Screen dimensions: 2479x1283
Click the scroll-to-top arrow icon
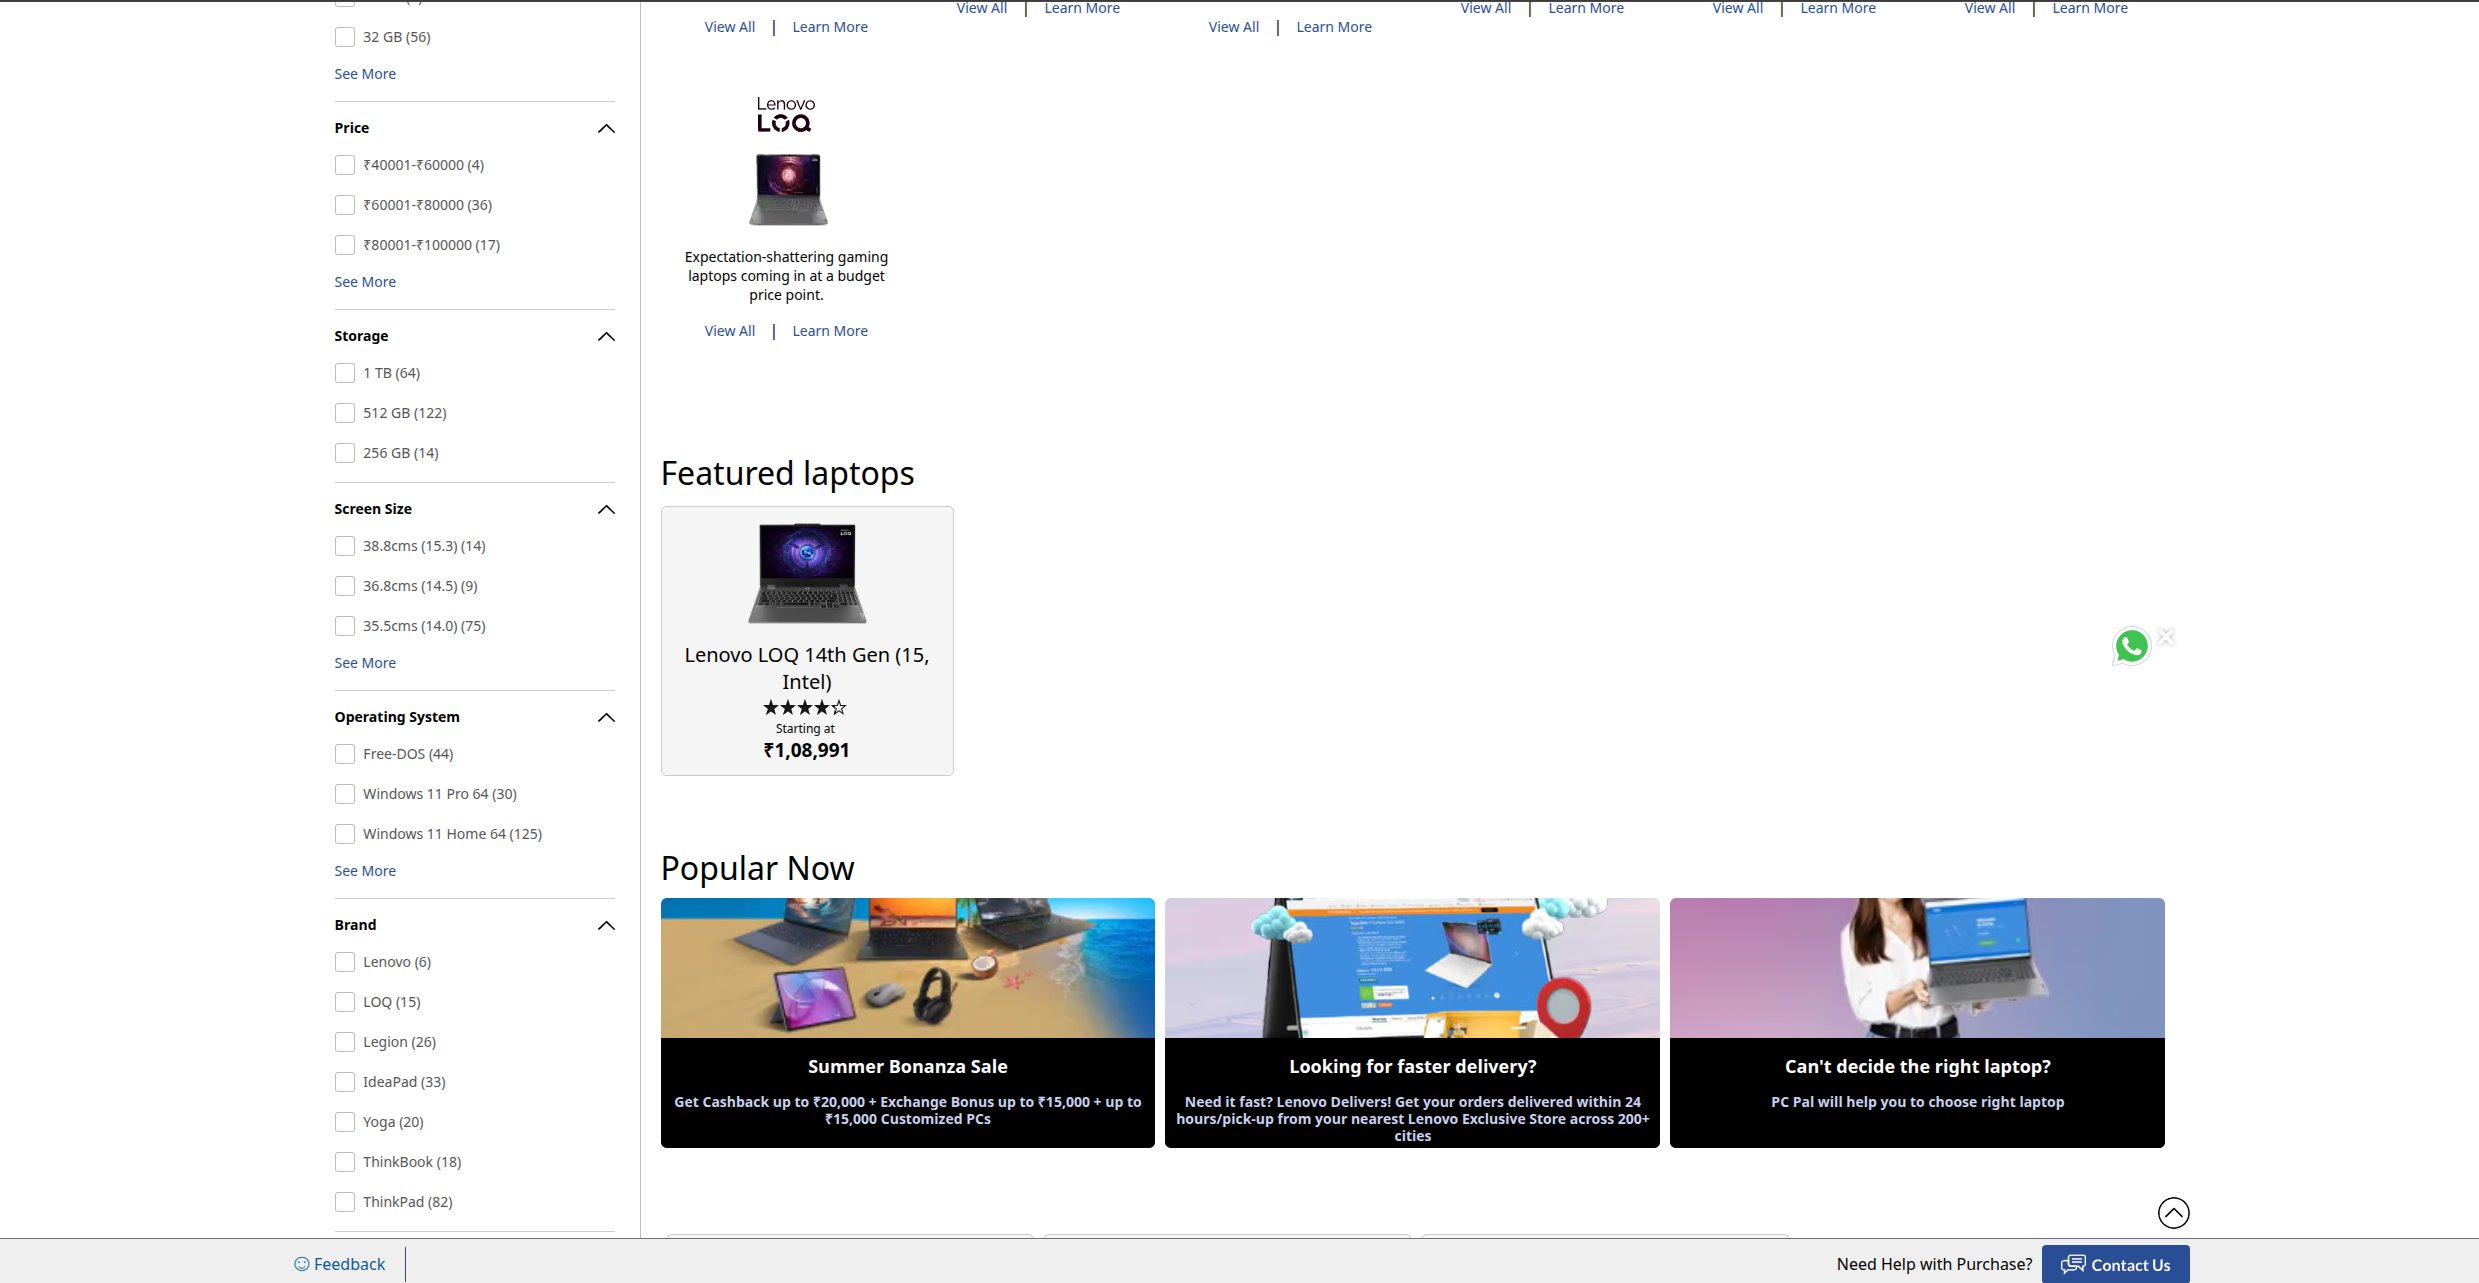point(2173,1213)
